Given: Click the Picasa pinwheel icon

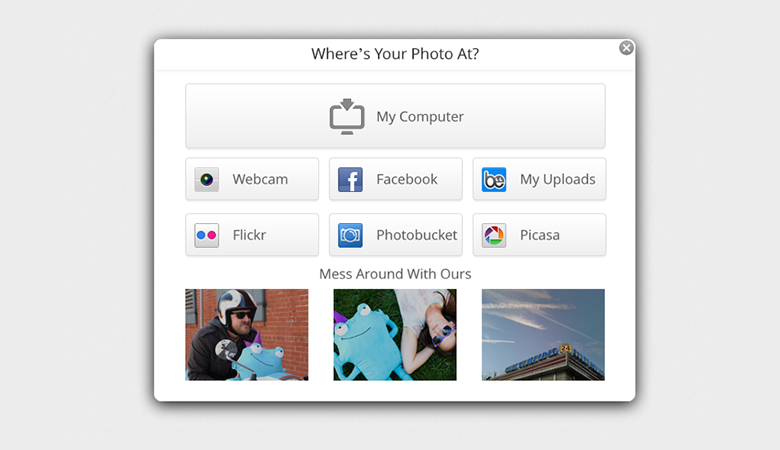Looking at the screenshot, I should point(494,235).
